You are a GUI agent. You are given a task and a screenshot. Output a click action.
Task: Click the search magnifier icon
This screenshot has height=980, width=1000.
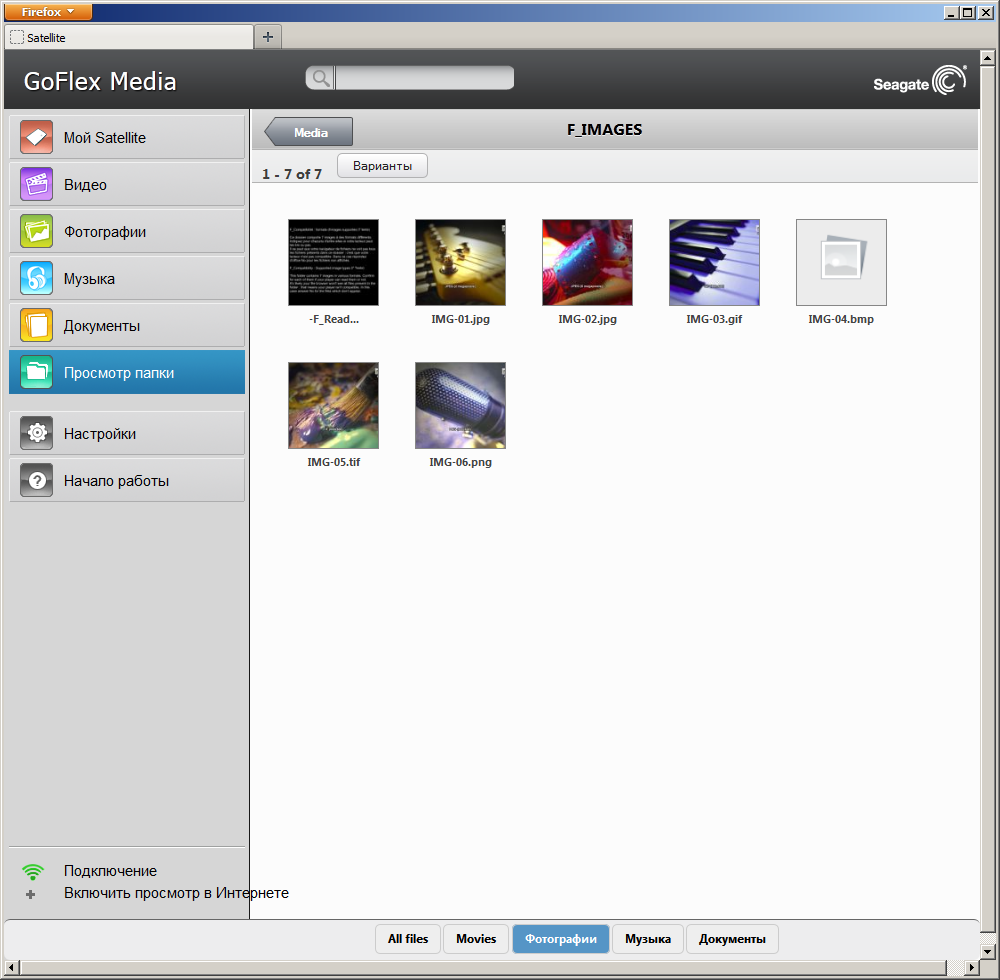click(320, 78)
